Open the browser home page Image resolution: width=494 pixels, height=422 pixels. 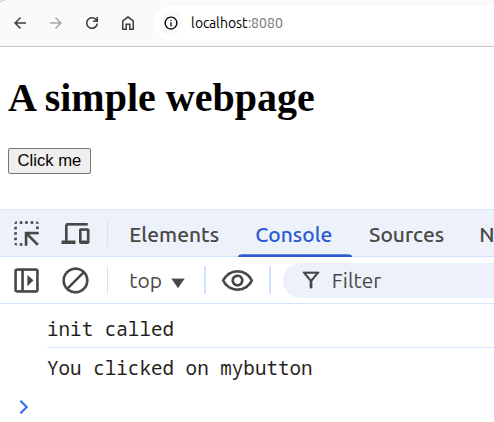tap(128, 23)
